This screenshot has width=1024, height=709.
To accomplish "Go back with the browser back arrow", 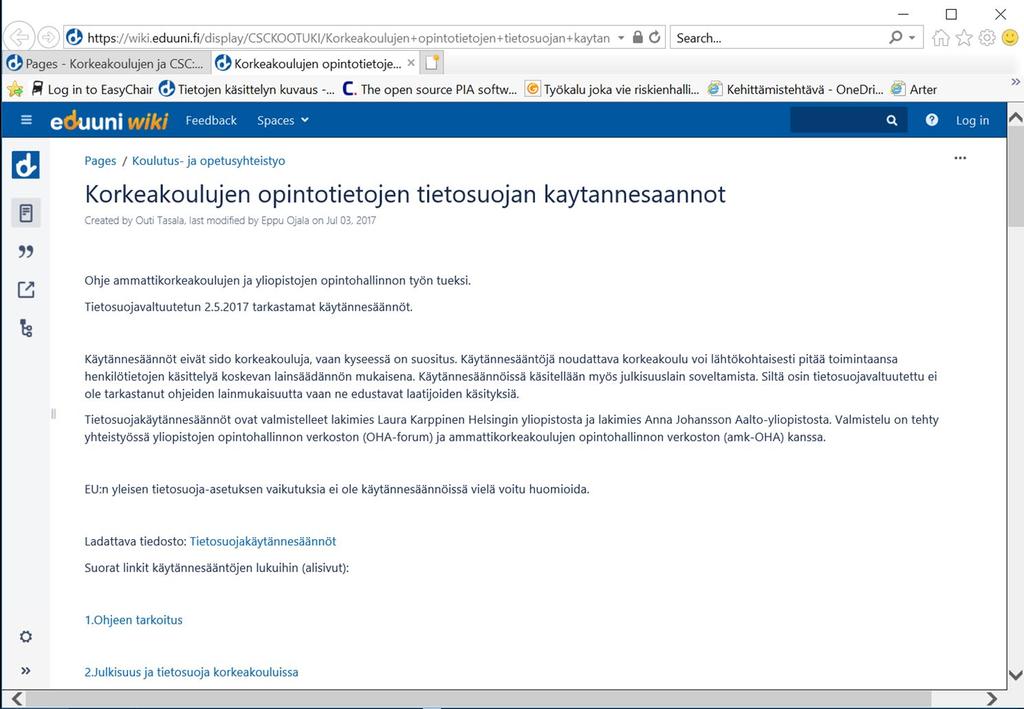I will pyautogui.click(x=20, y=37).
